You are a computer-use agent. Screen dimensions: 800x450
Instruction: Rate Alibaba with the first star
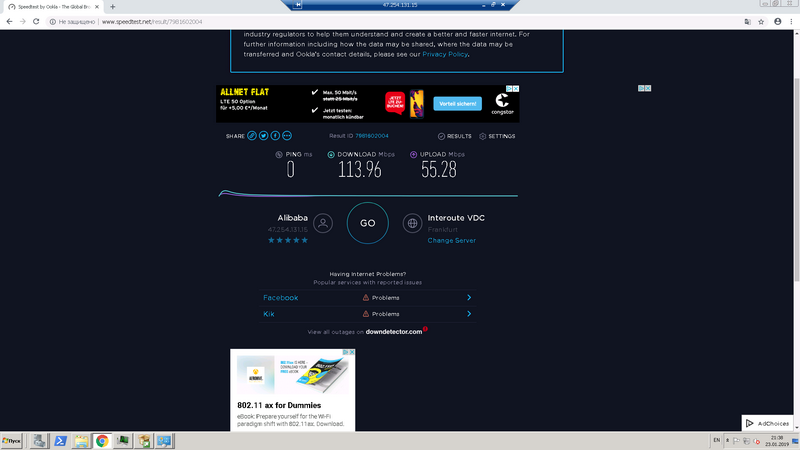click(271, 240)
